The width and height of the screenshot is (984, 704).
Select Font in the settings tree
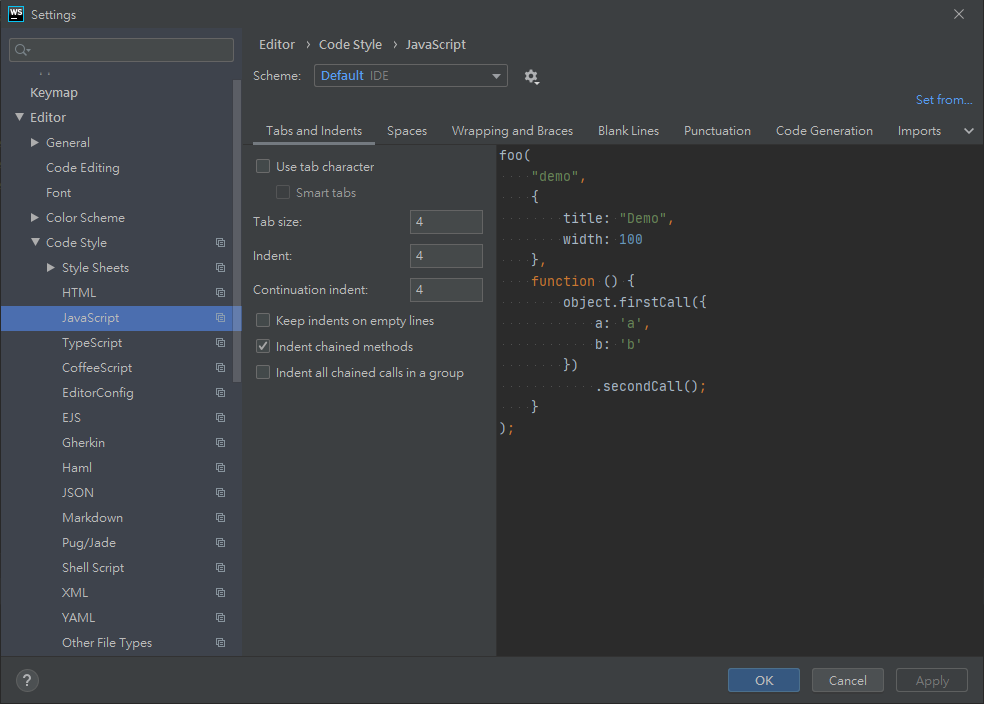[x=58, y=193]
